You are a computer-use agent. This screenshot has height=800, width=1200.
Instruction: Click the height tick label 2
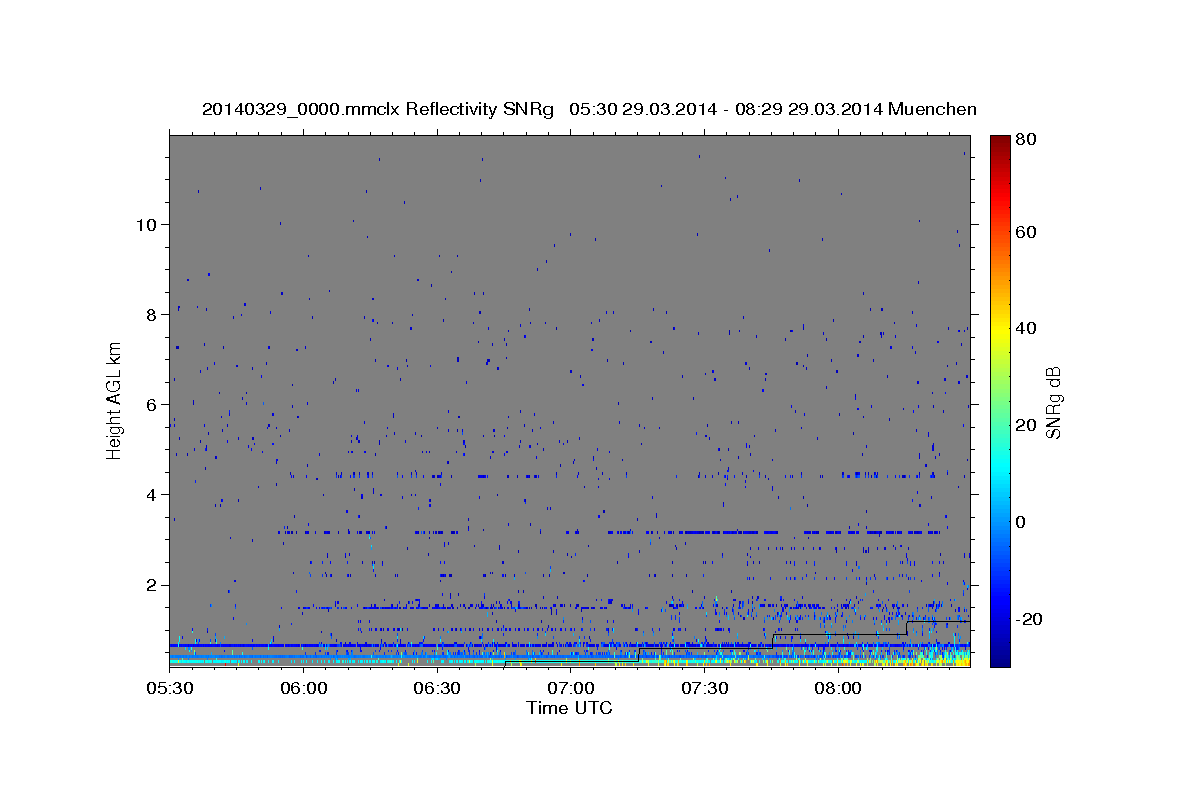point(150,585)
